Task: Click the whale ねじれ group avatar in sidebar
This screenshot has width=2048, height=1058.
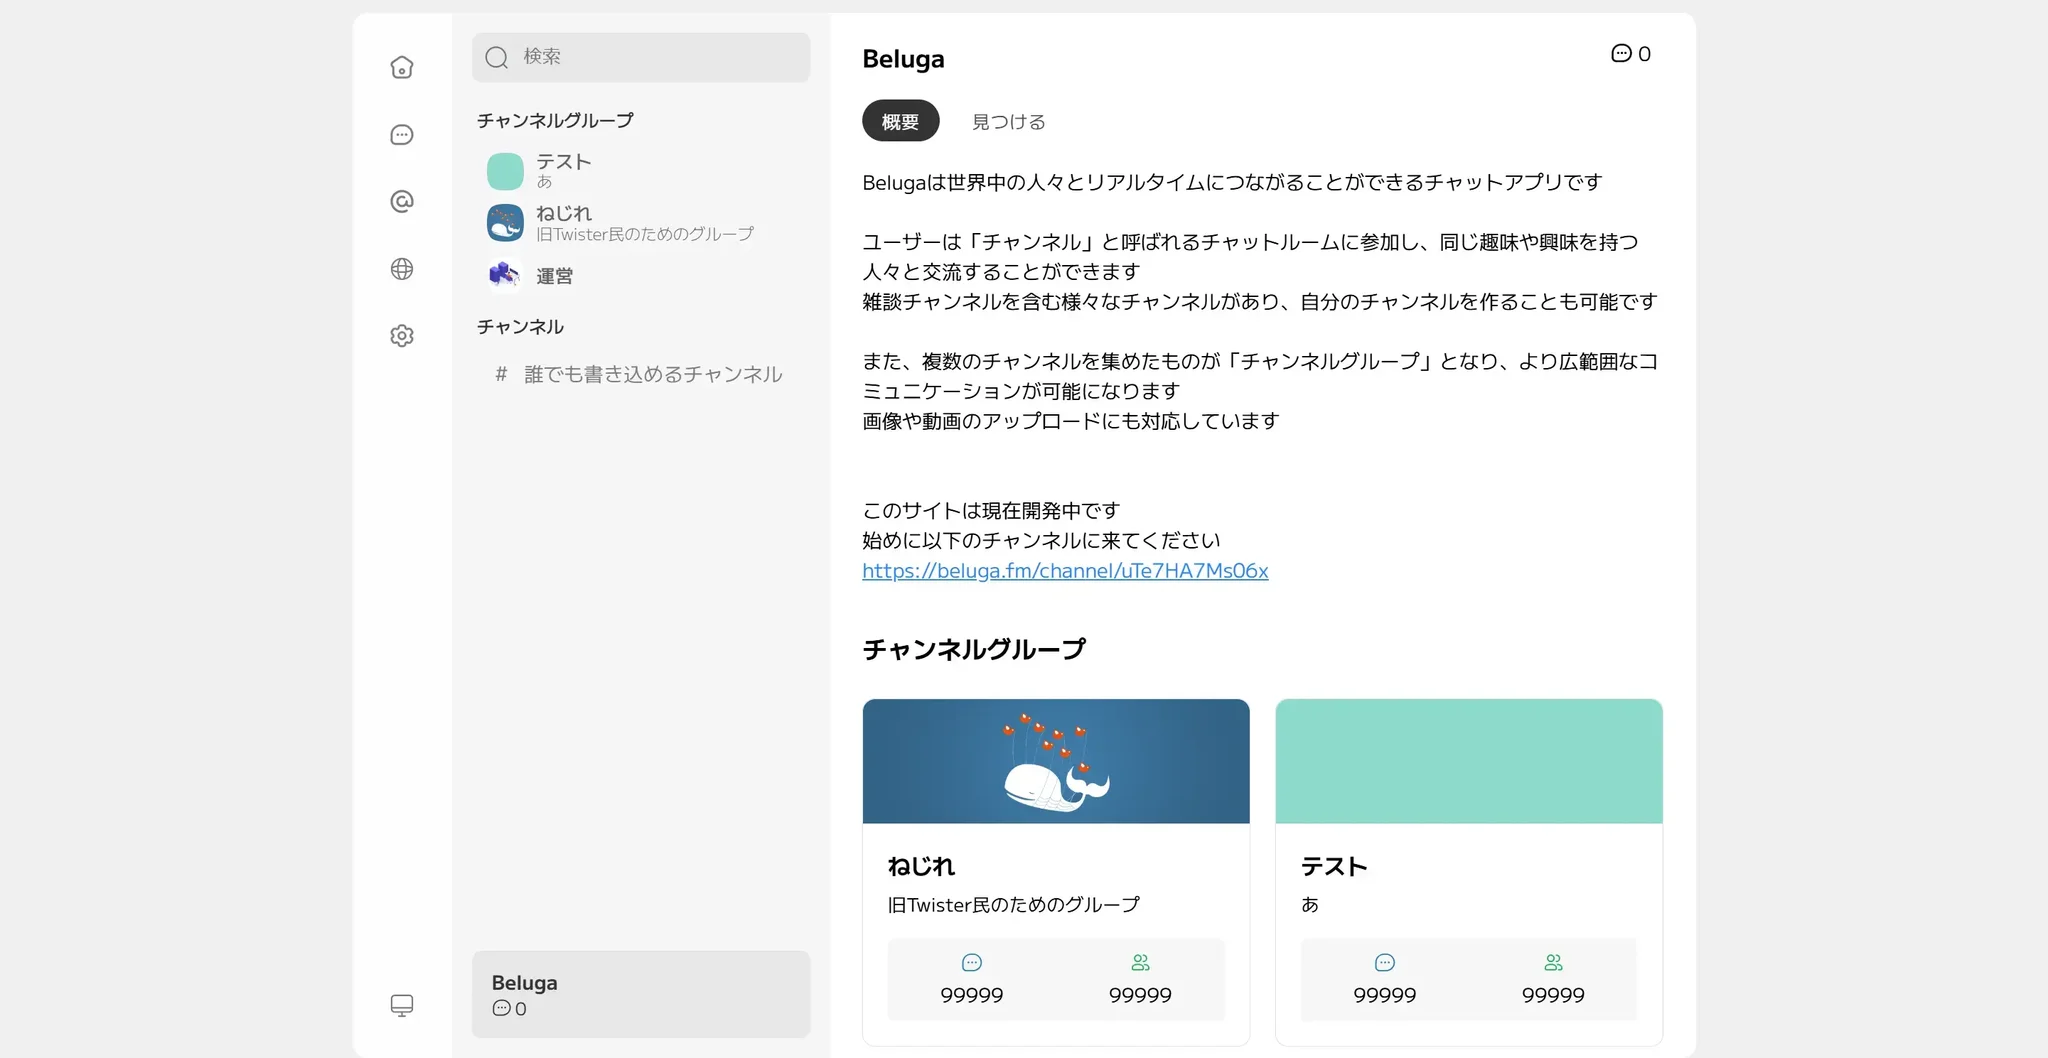Action: (x=505, y=223)
